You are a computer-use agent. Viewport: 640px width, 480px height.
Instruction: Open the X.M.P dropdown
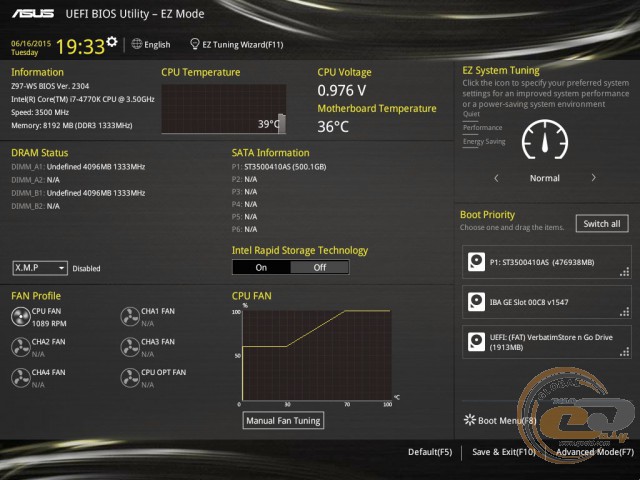pos(40,268)
